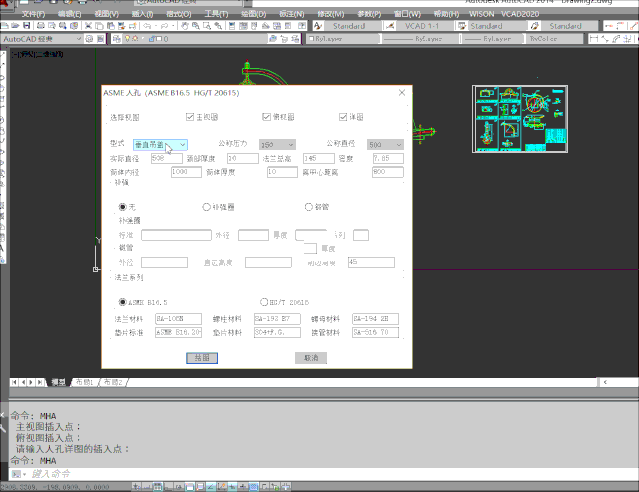Open the 文件(F) menu
Image resolution: width=639 pixels, height=492 pixels.
33,14
